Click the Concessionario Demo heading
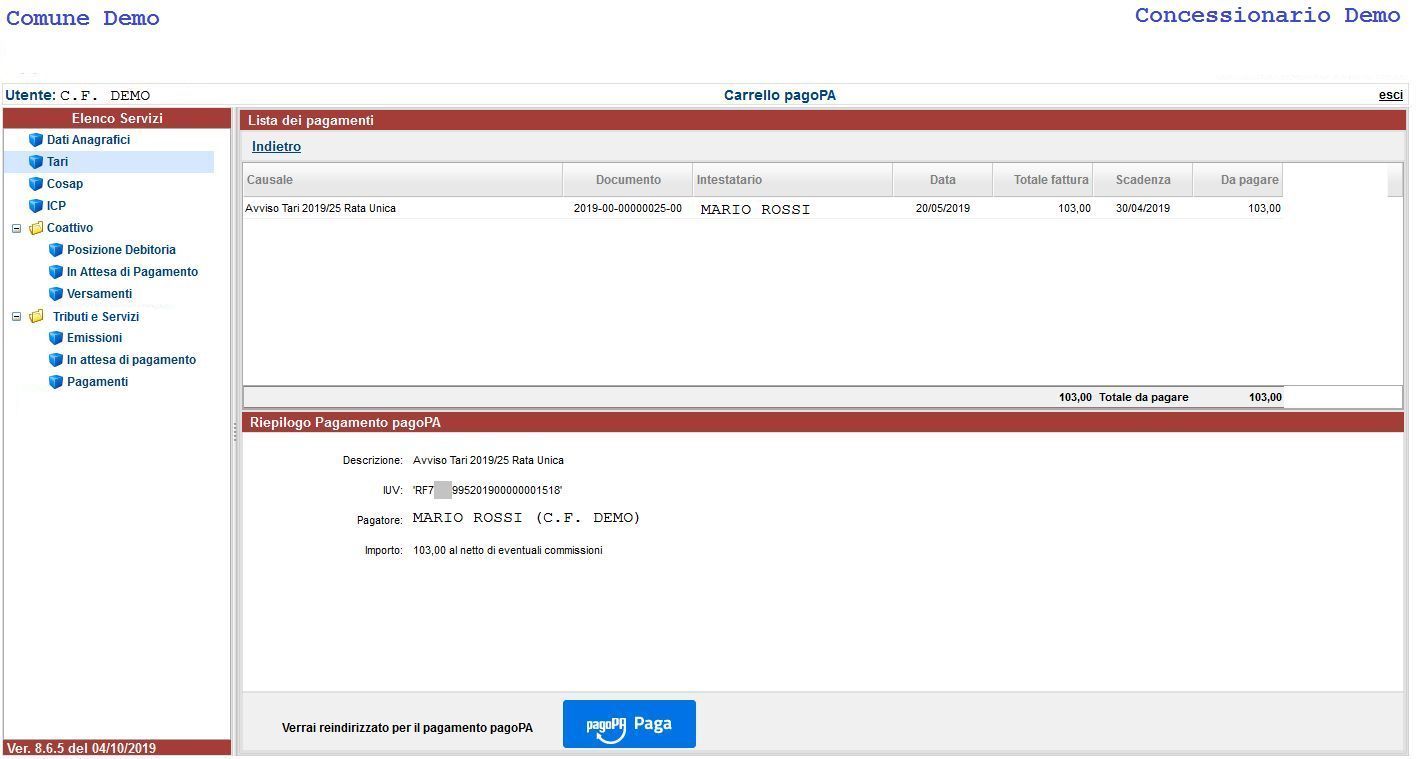This screenshot has height=759, width=1421. (x=1267, y=15)
